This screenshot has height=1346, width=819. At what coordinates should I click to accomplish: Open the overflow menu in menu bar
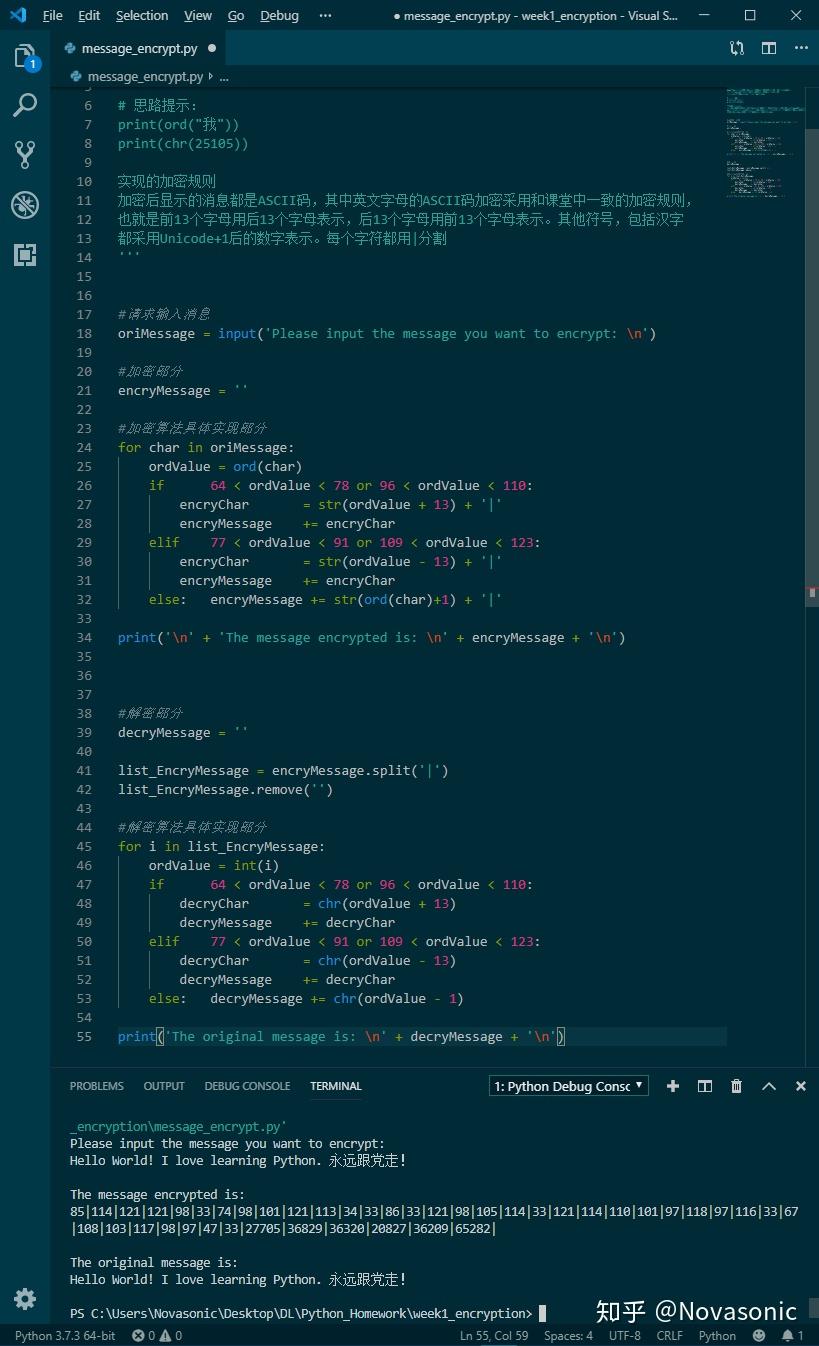coord(325,15)
